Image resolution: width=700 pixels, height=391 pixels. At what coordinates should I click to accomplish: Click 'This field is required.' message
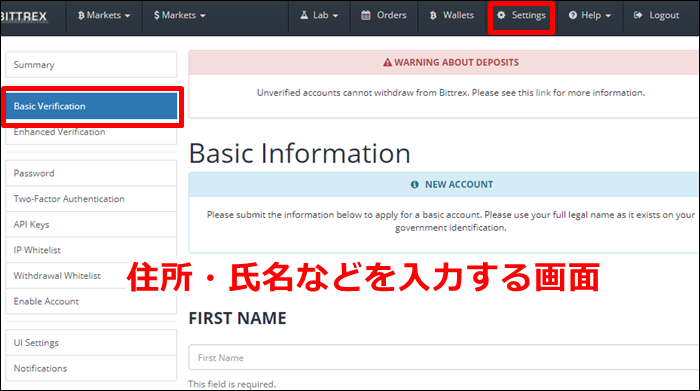pos(232,384)
